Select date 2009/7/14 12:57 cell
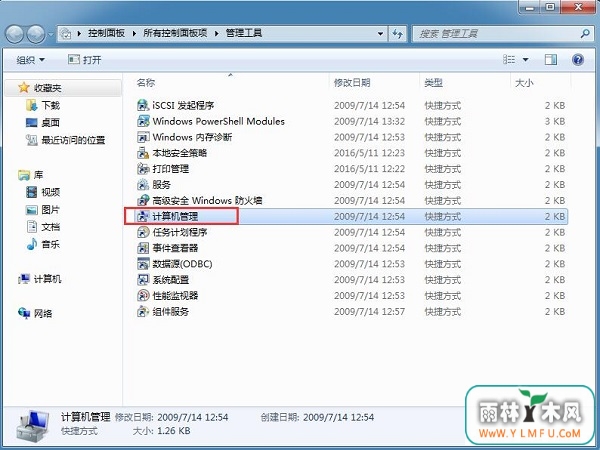The image size is (600, 450). 369,311
